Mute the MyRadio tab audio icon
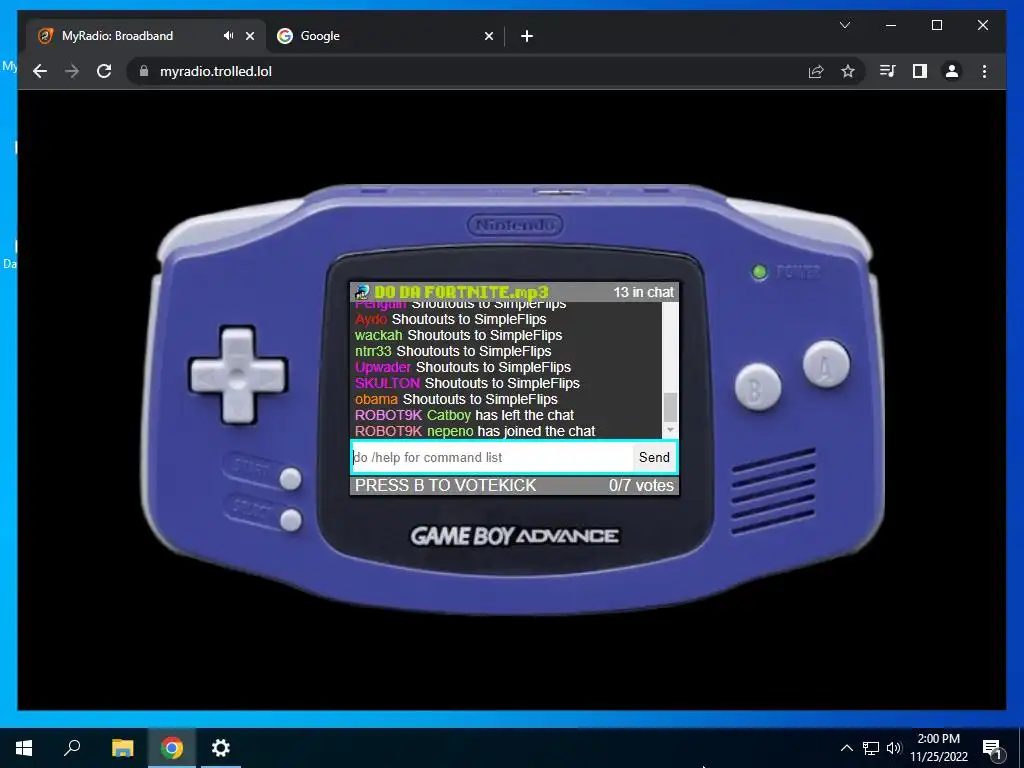This screenshot has width=1024, height=768. [228, 36]
